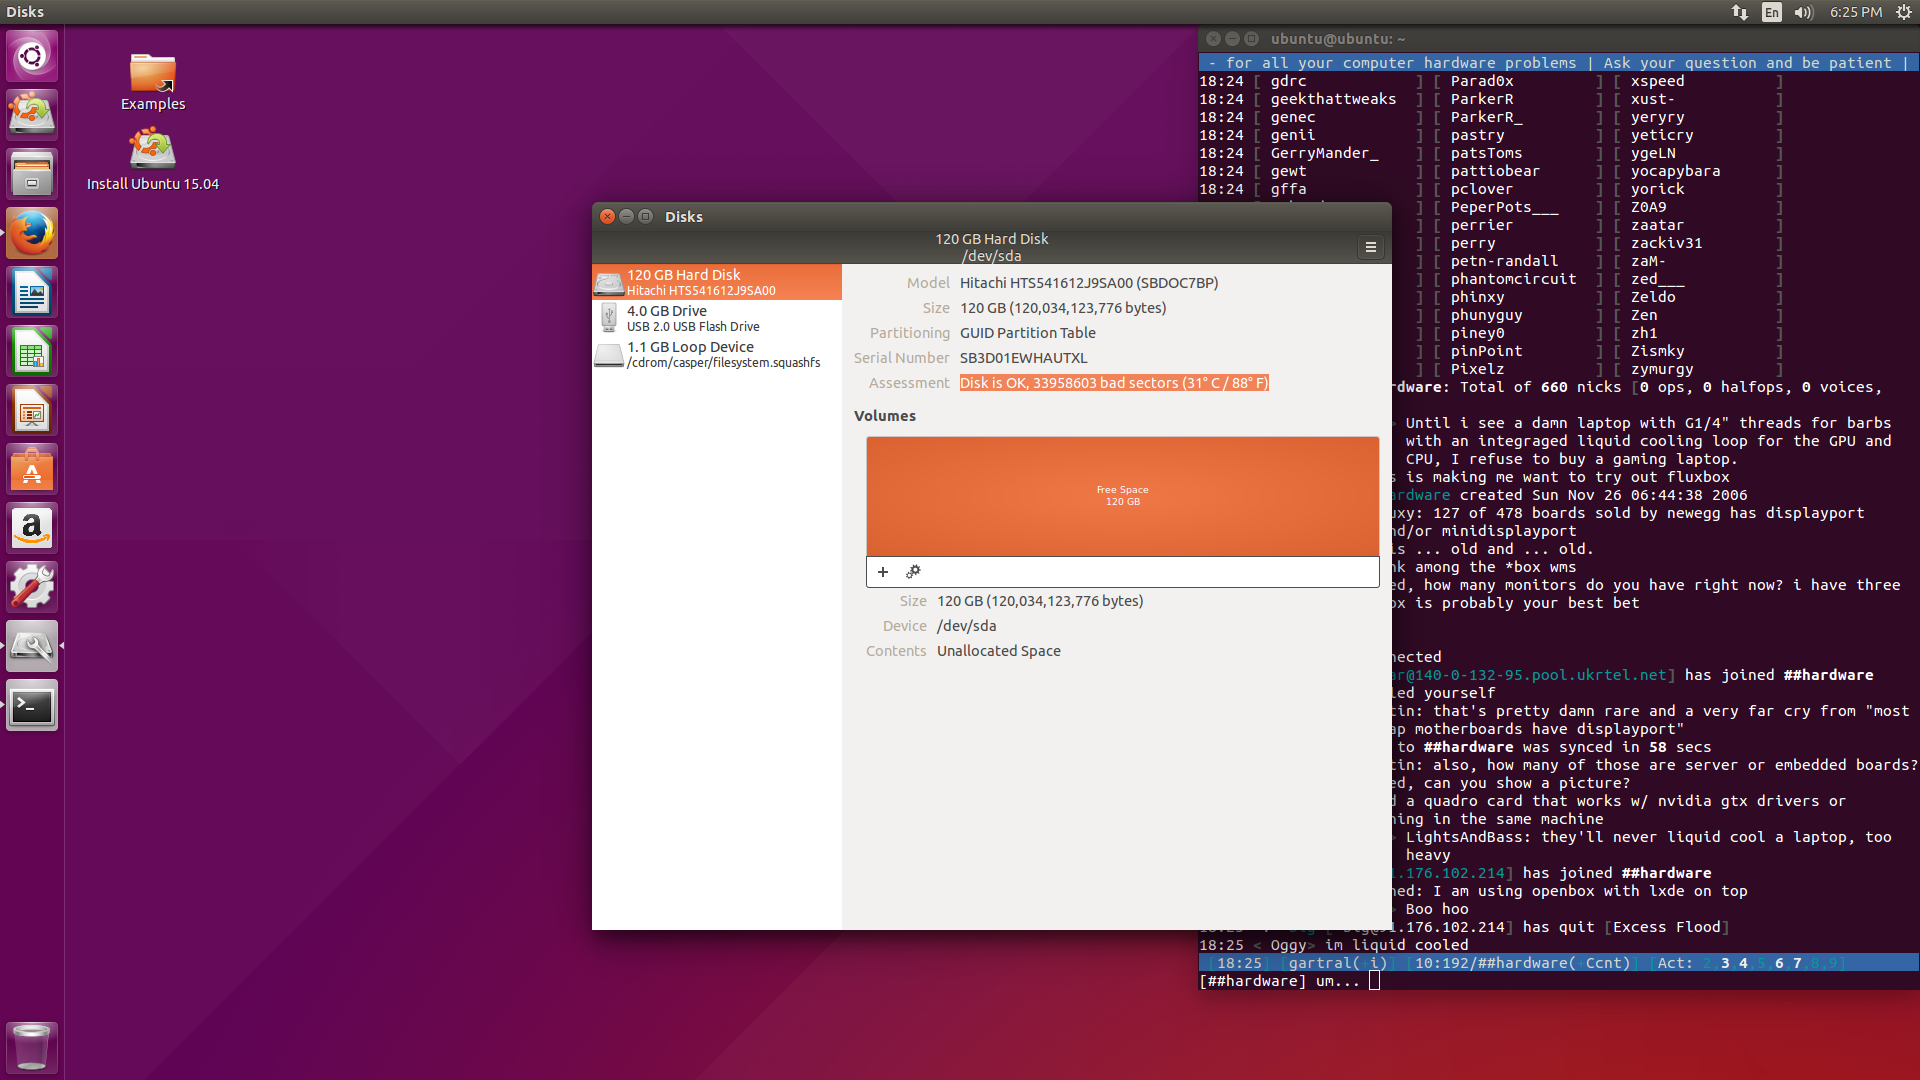
Task: Click nick phantomcircuit in terminal list
Action: click(1513, 279)
